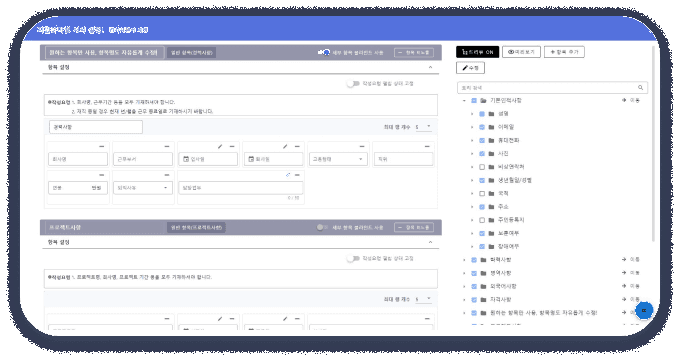Click the 휴대전화 folder icon

(x=491, y=141)
